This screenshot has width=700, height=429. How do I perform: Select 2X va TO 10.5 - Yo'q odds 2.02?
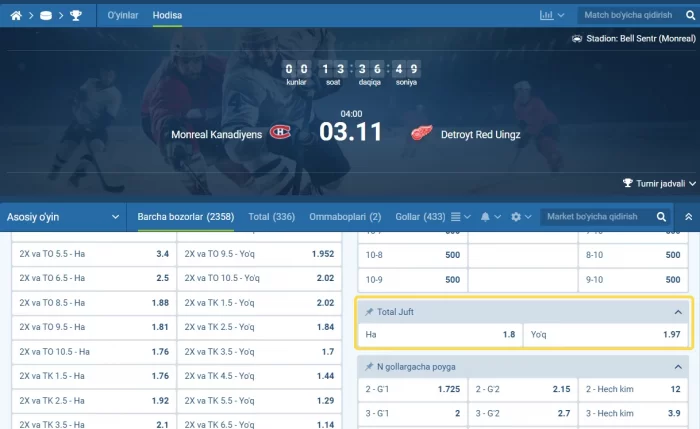click(x=259, y=278)
